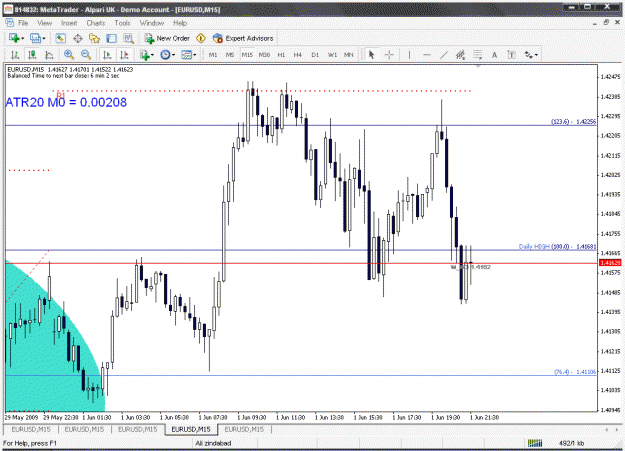Click the Daily HIGH (100.0) level label
This screenshot has width=625, height=451.
pyautogui.click(x=557, y=247)
